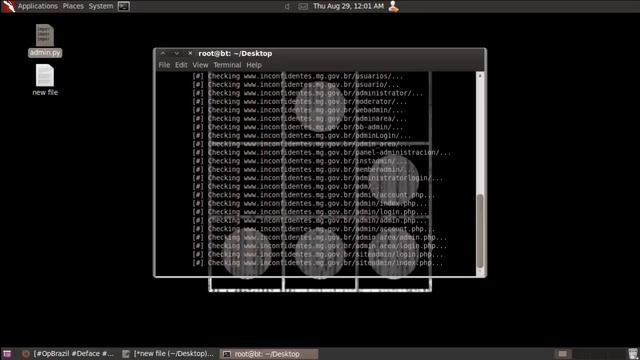Click the terminal scrollbar down arrow
The image size is (640, 360).
480,272
